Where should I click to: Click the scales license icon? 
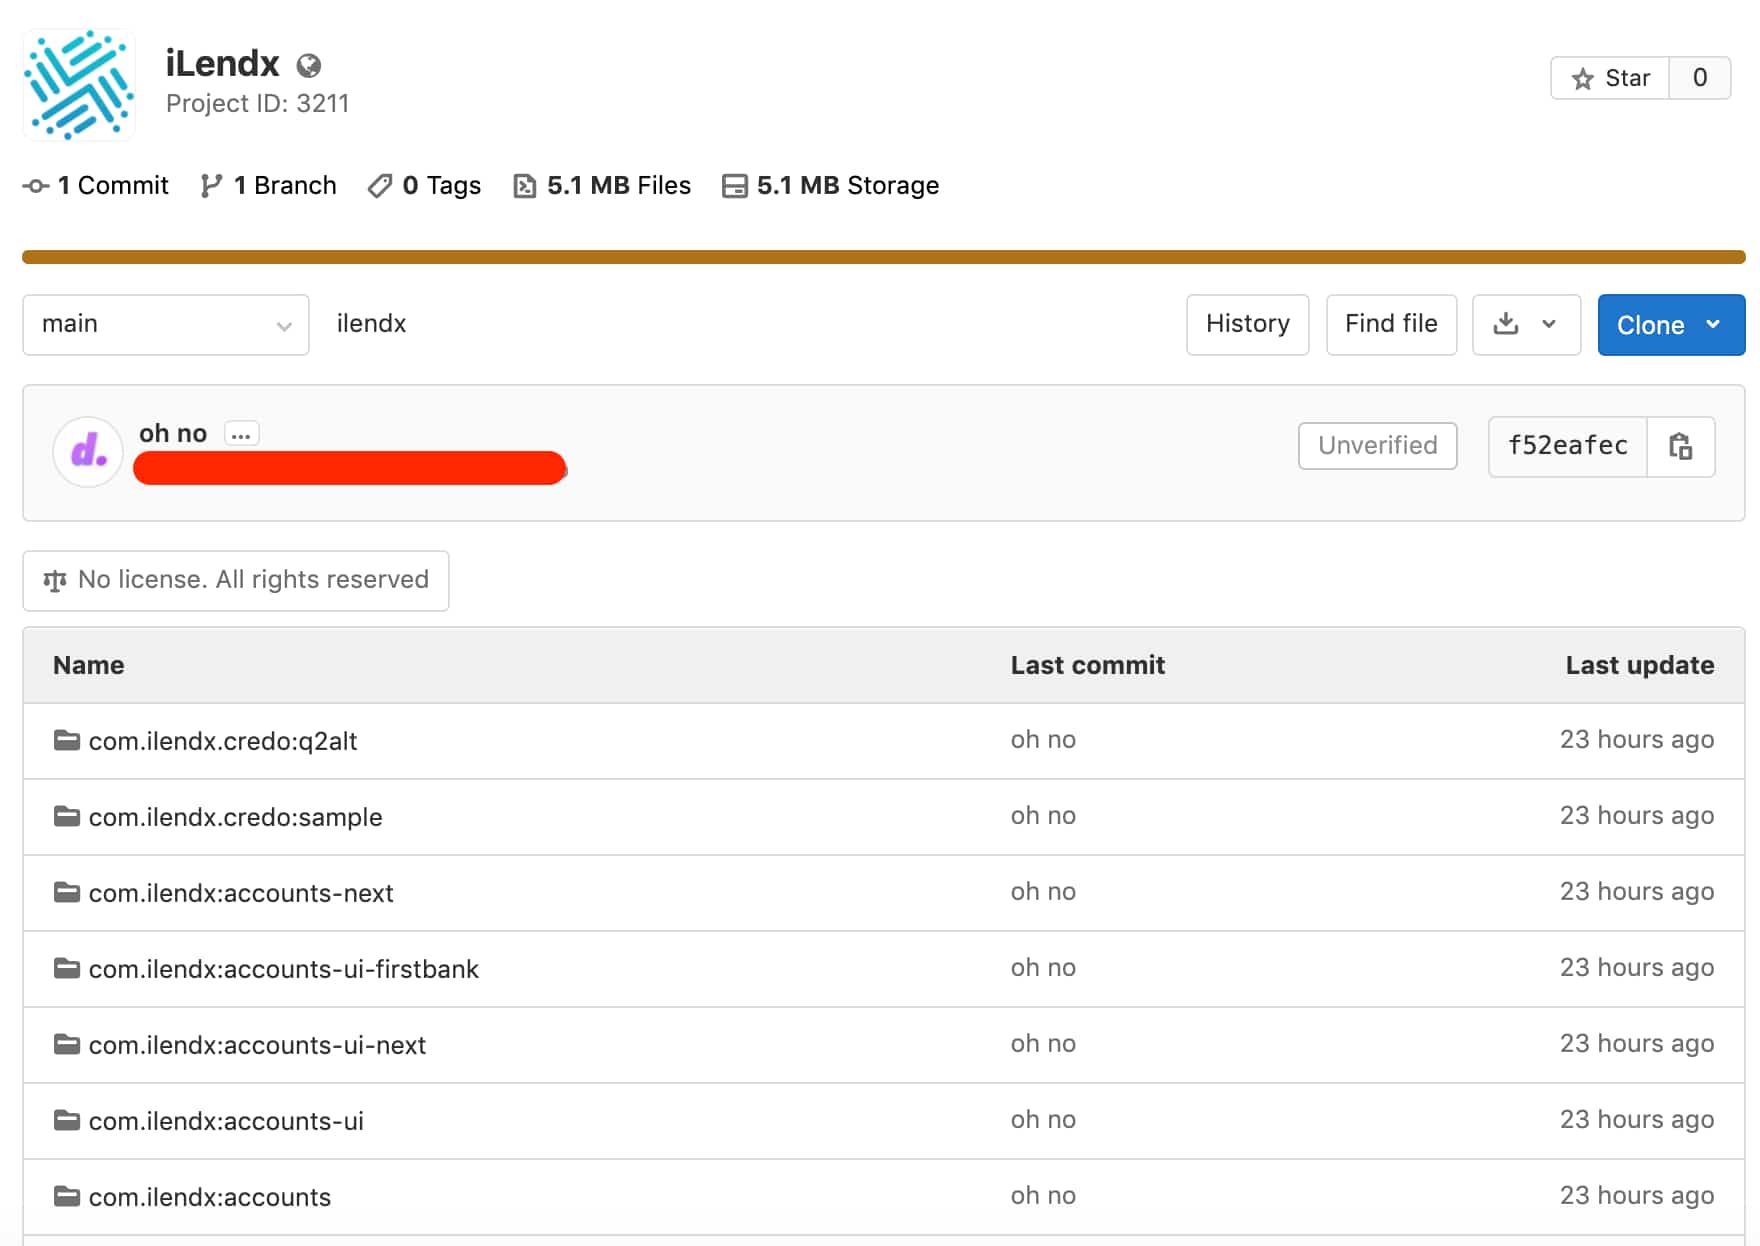click(55, 580)
